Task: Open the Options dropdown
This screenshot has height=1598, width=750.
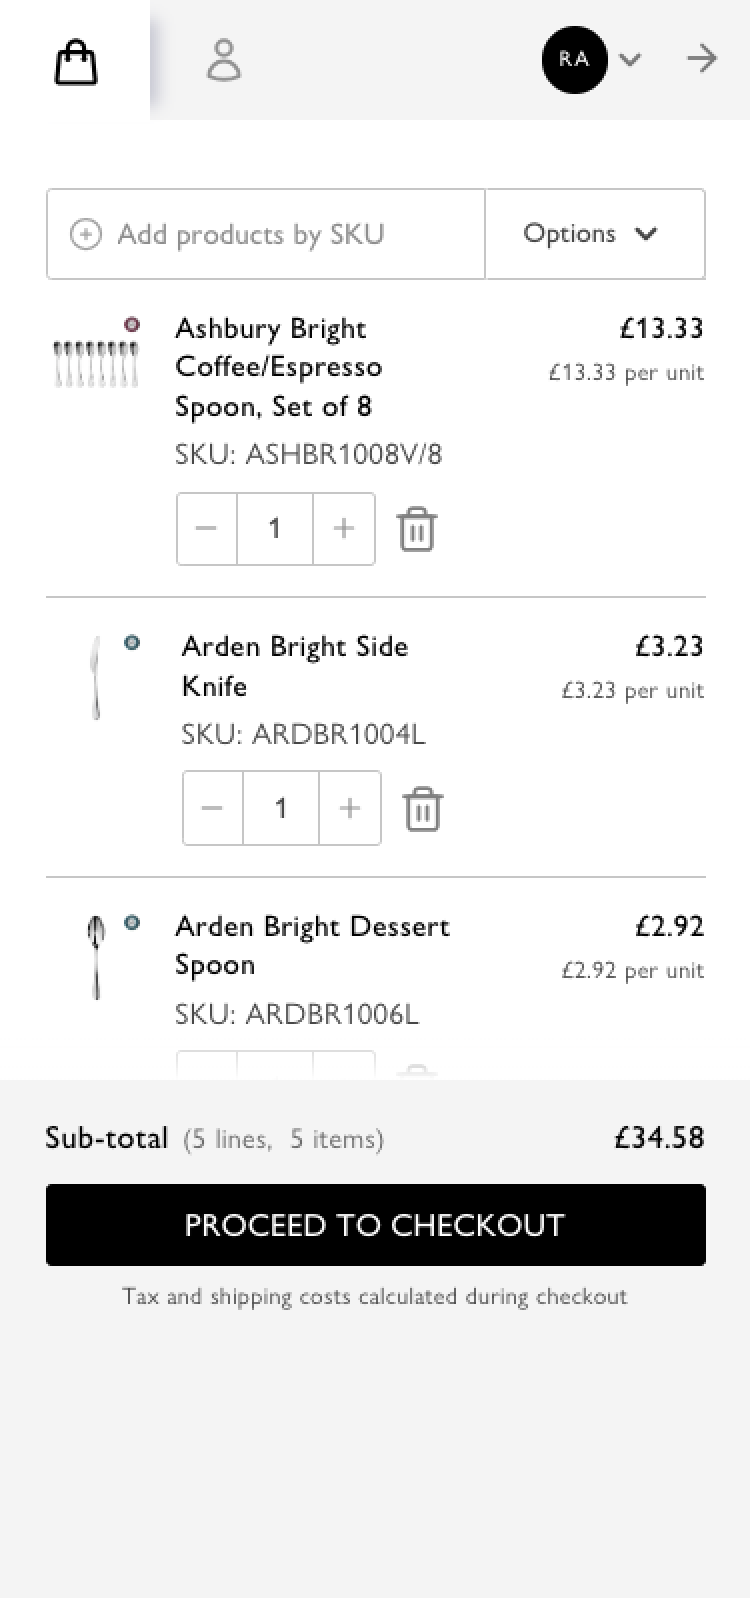Action: pos(594,234)
